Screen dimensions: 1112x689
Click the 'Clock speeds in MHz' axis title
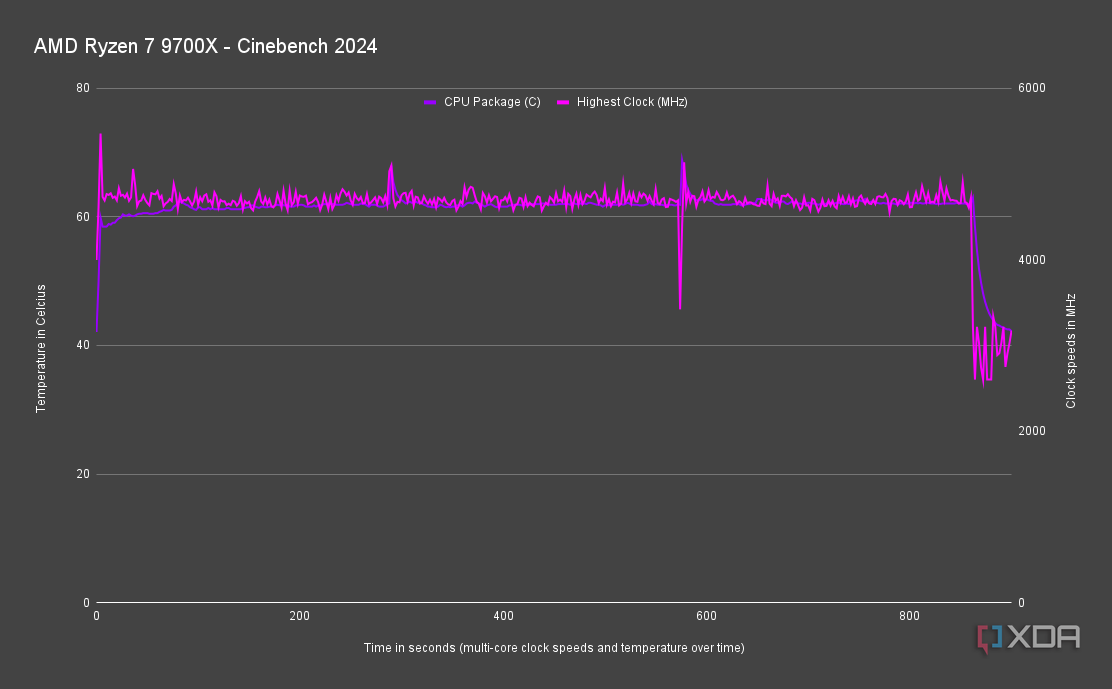(1071, 351)
